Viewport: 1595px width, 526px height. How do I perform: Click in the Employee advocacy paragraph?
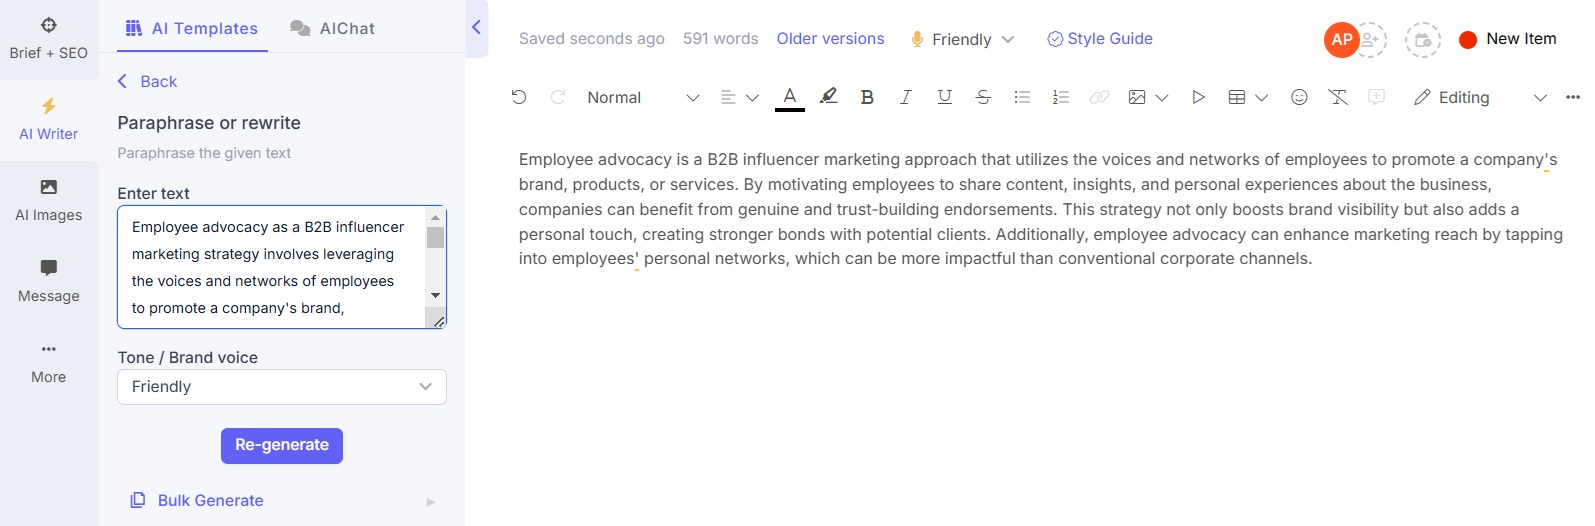(1040, 209)
